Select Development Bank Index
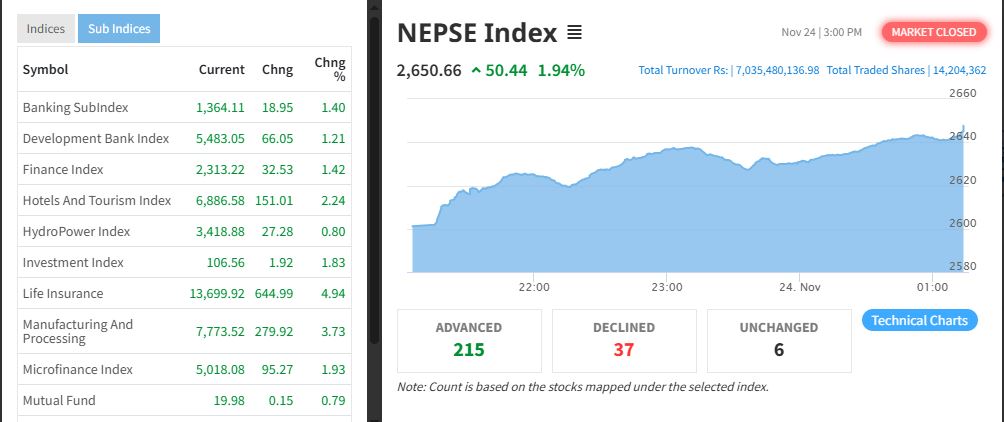1004x422 pixels. [x=96, y=138]
